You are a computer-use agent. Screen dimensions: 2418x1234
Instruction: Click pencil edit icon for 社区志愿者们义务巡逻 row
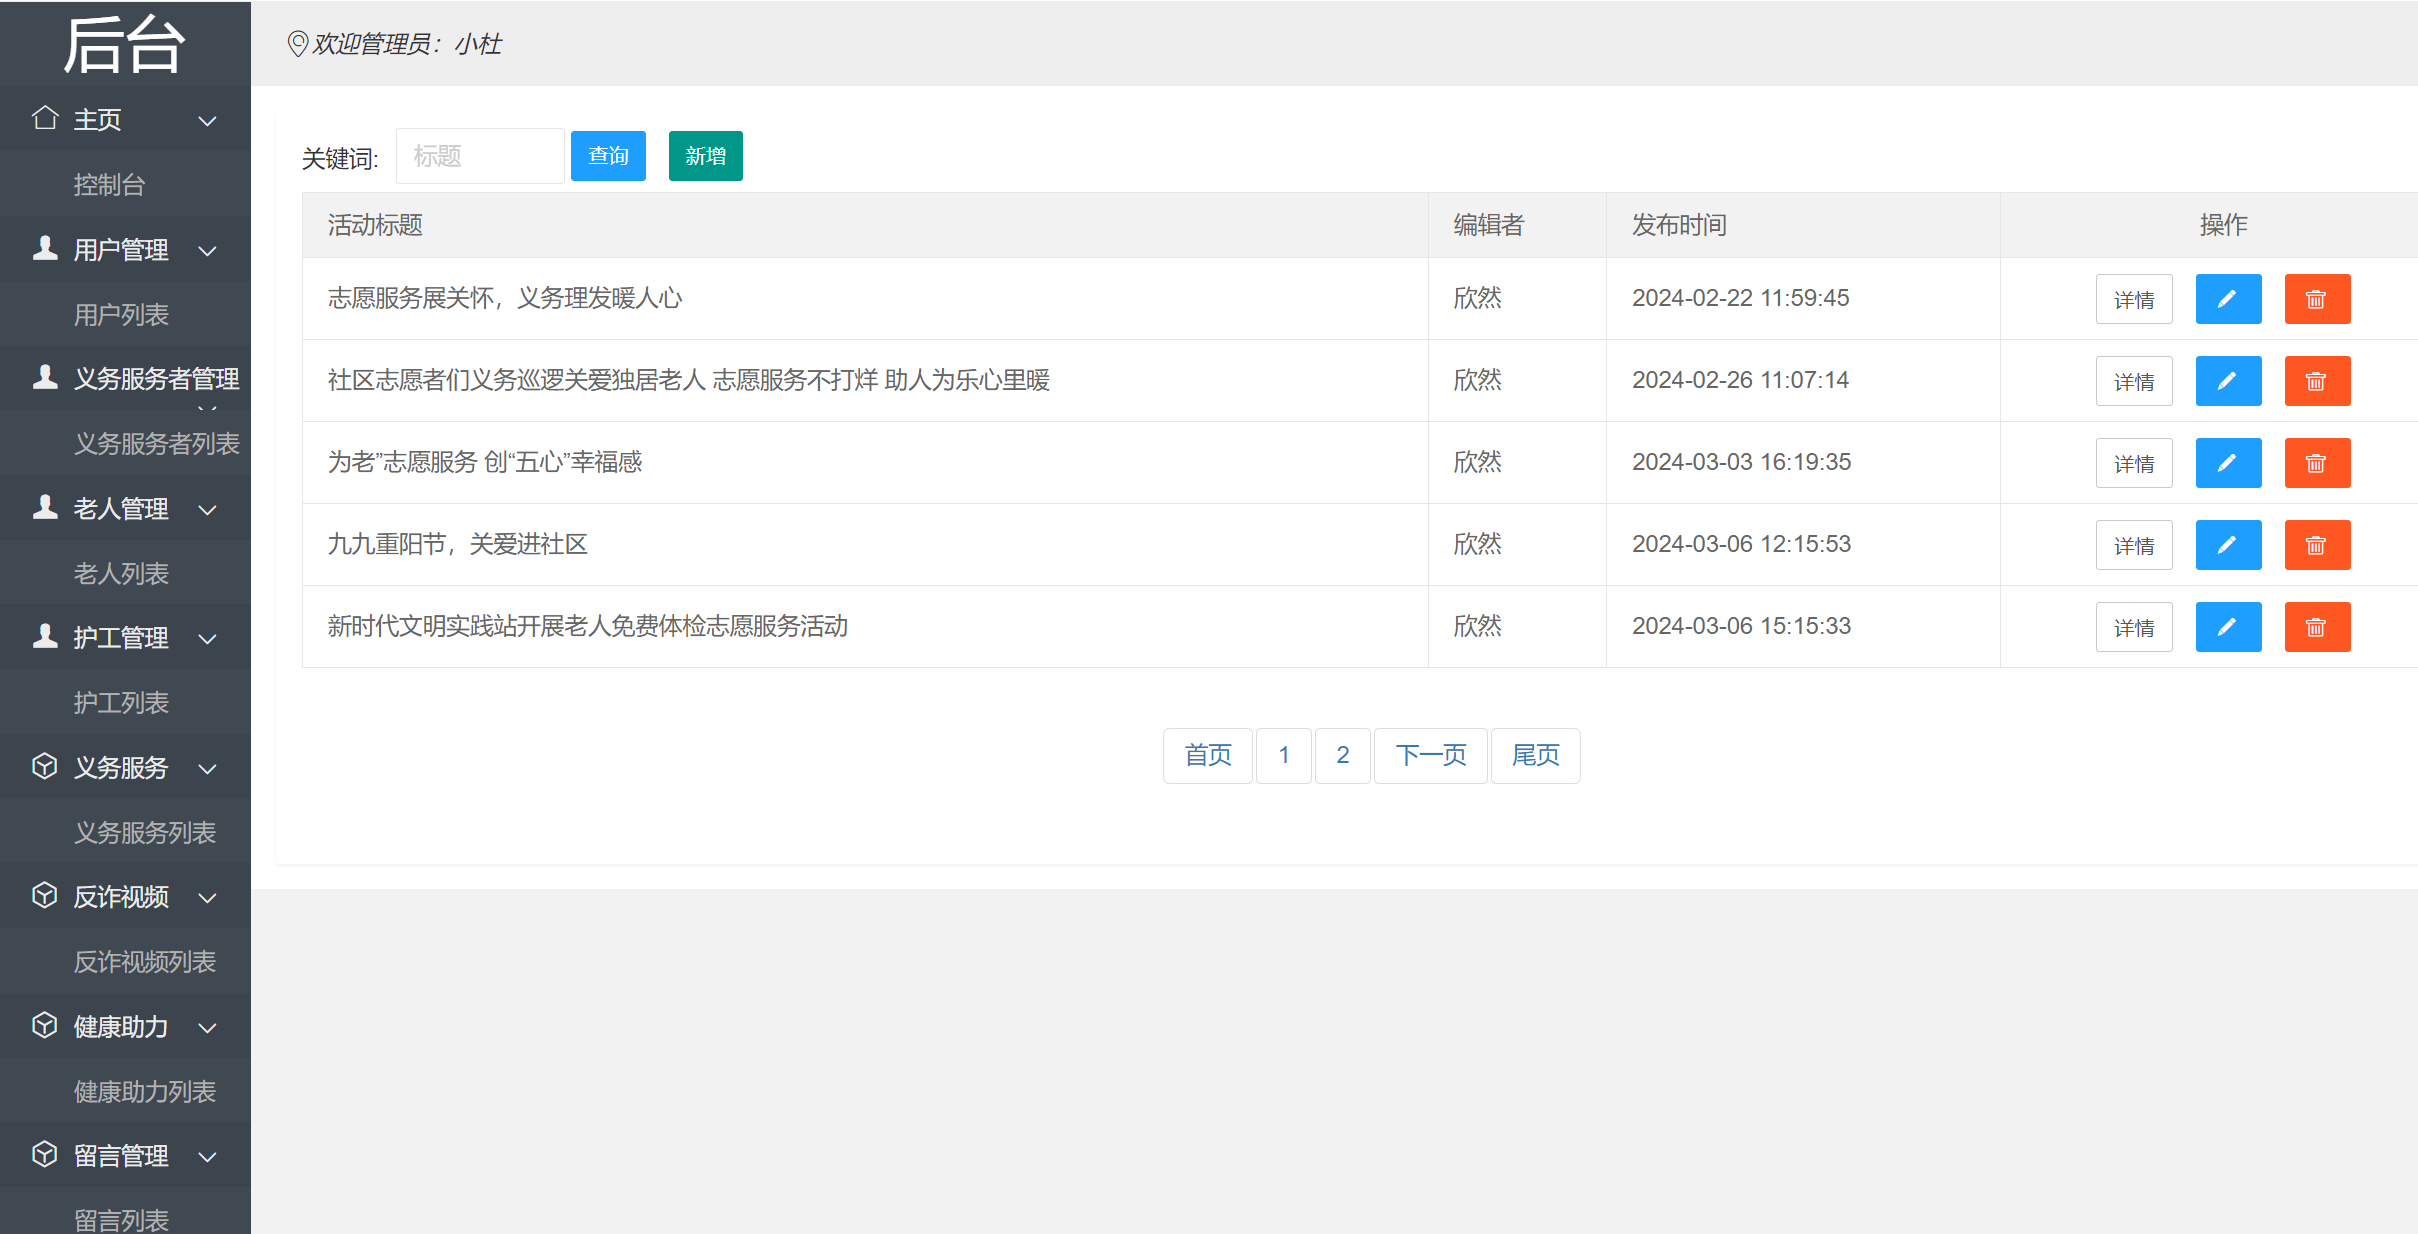[2228, 381]
